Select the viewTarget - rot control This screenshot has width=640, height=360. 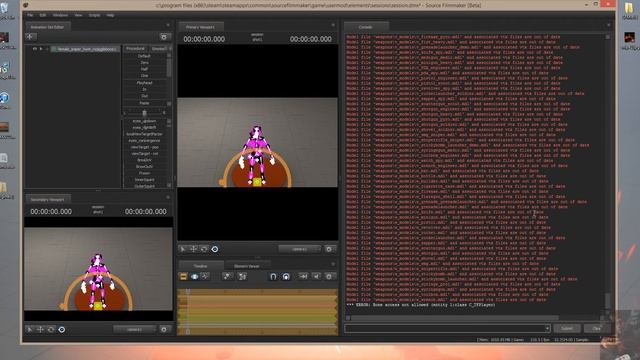[144, 153]
